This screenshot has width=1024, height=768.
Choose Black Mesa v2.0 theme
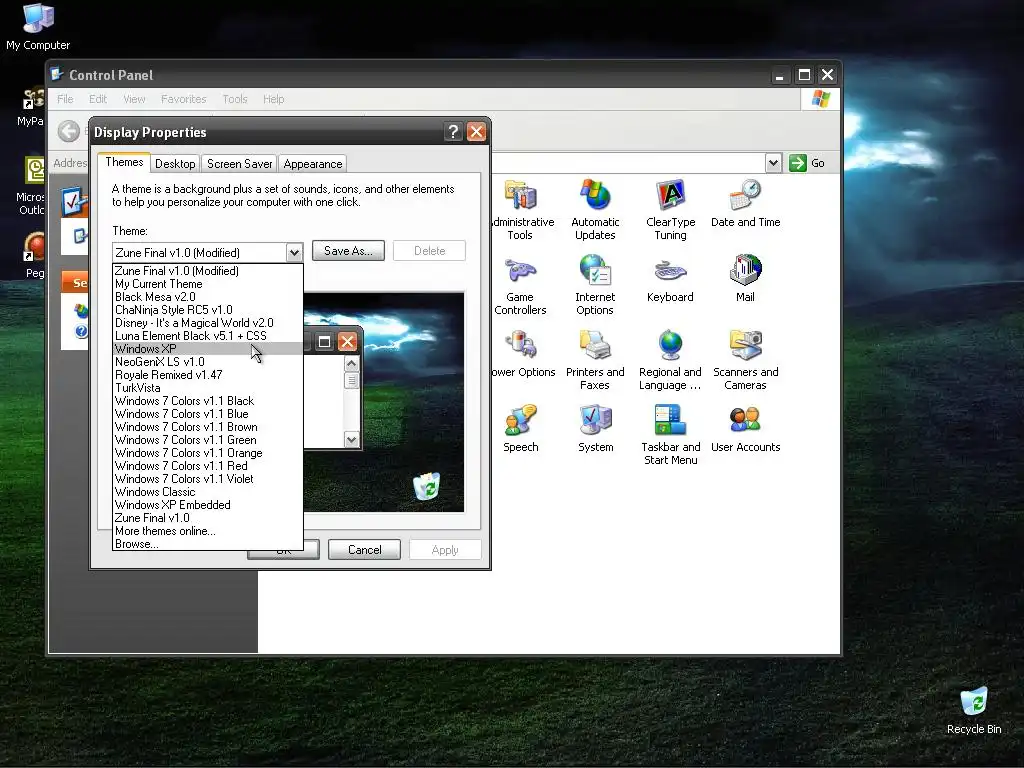pyautogui.click(x=208, y=297)
